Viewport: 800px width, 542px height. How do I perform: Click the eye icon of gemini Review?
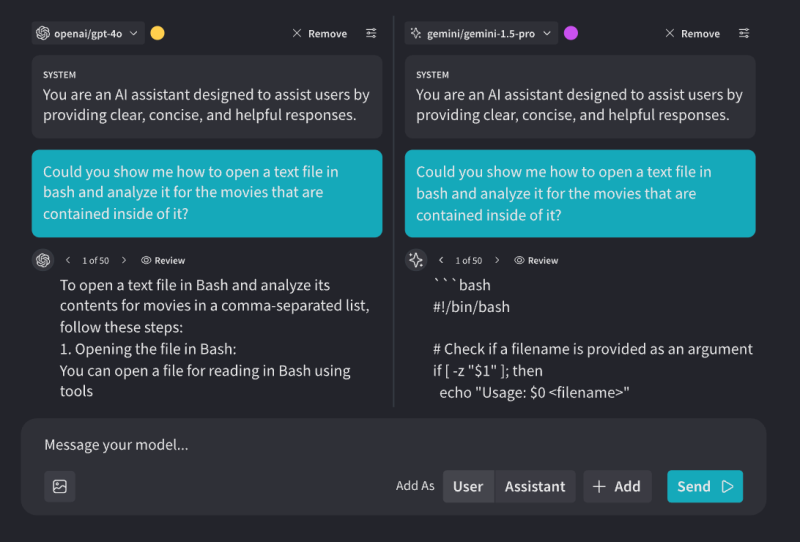[519, 260]
